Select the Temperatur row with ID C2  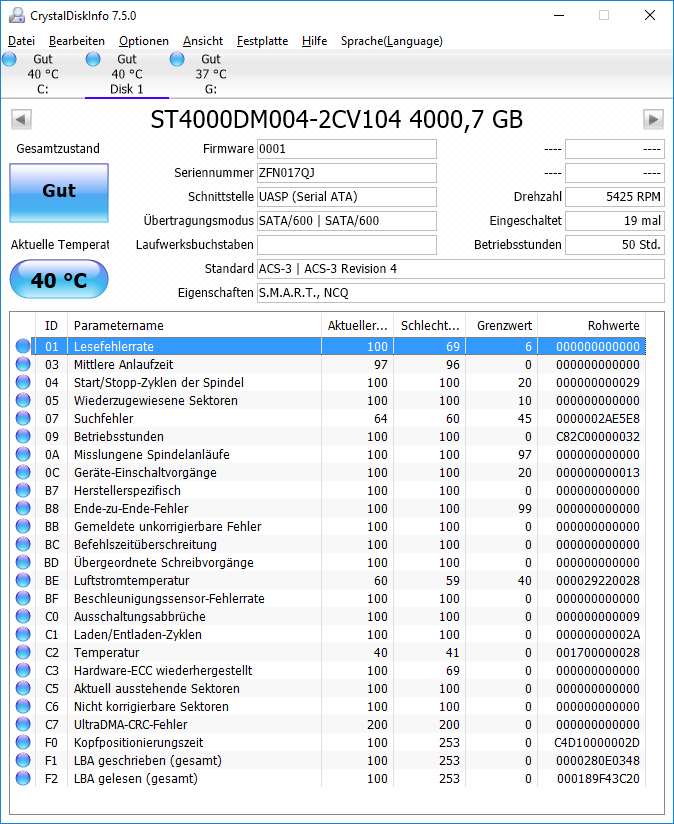(x=328, y=652)
